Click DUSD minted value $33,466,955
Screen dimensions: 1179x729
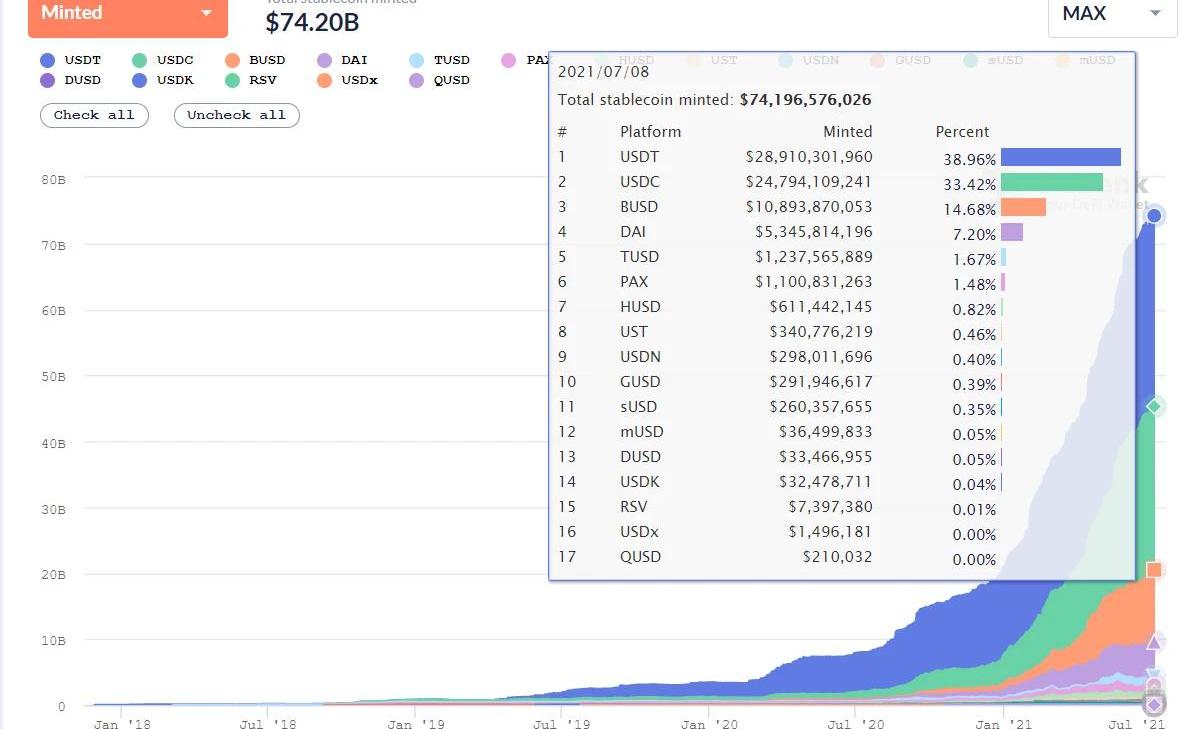tap(826, 457)
